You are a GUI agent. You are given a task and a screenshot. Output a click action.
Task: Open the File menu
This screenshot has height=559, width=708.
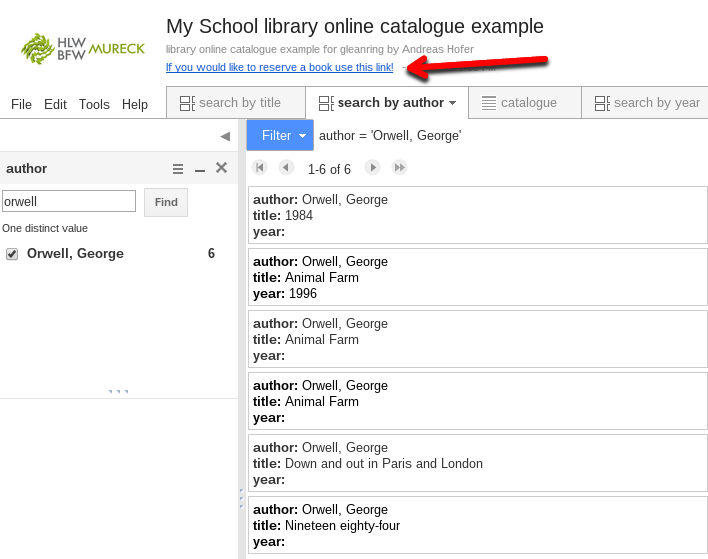[21, 104]
